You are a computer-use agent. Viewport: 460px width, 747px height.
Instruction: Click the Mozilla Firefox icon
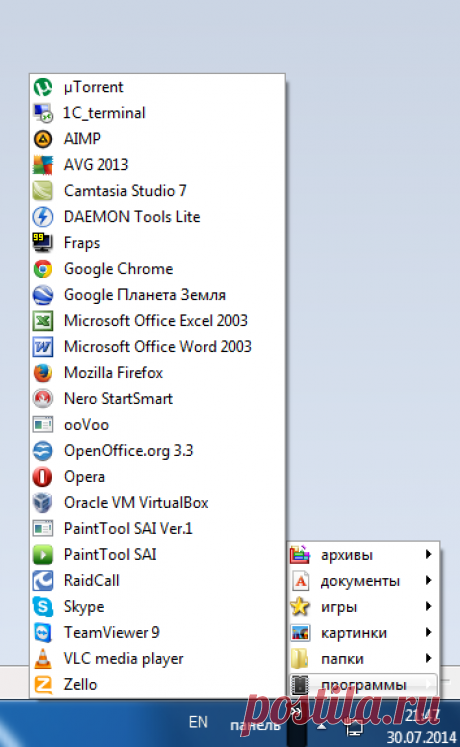tap(43, 373)
